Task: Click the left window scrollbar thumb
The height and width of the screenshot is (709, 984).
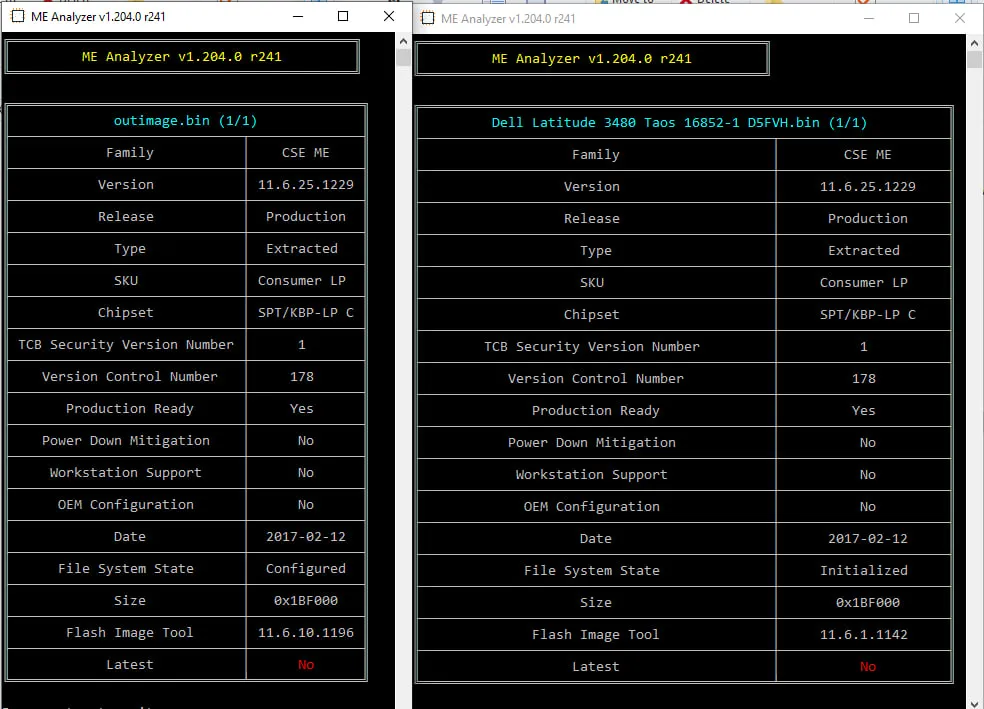Action: pyautogui.click(x=404, y=58)
